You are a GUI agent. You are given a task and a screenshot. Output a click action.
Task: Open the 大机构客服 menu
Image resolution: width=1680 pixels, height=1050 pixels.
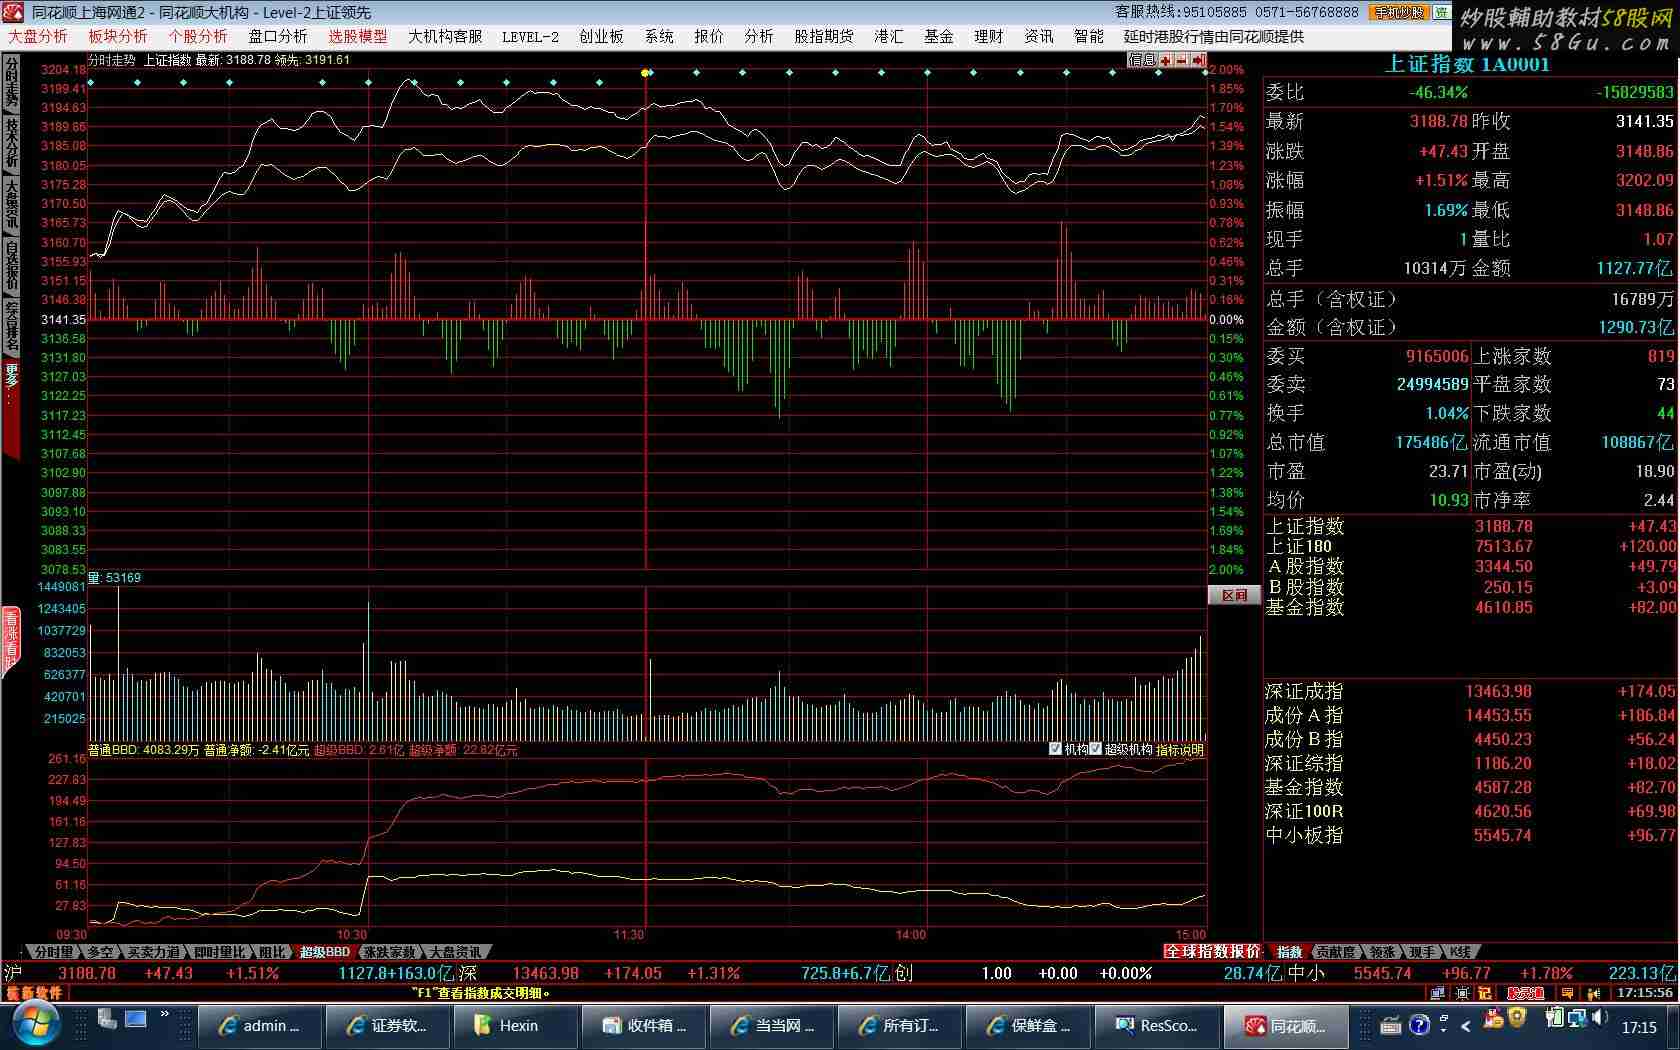tap(445, 36)
